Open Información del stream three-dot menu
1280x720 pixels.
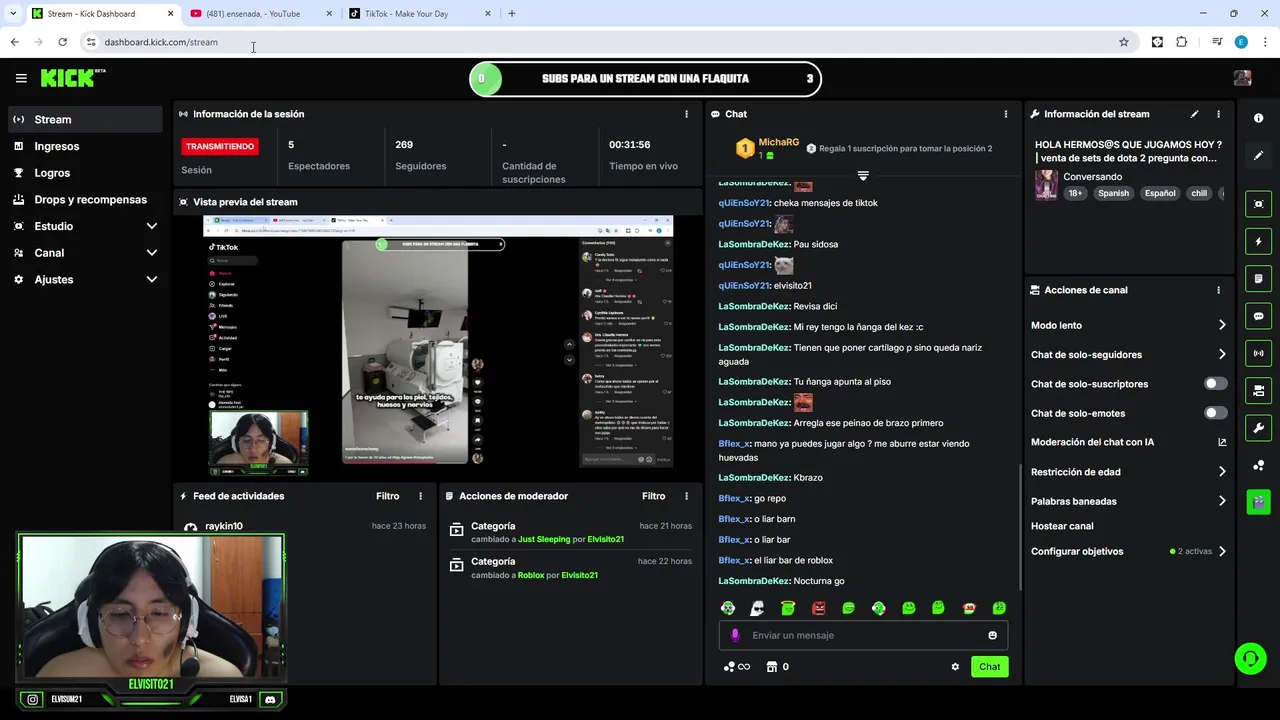click(1218, 114)
